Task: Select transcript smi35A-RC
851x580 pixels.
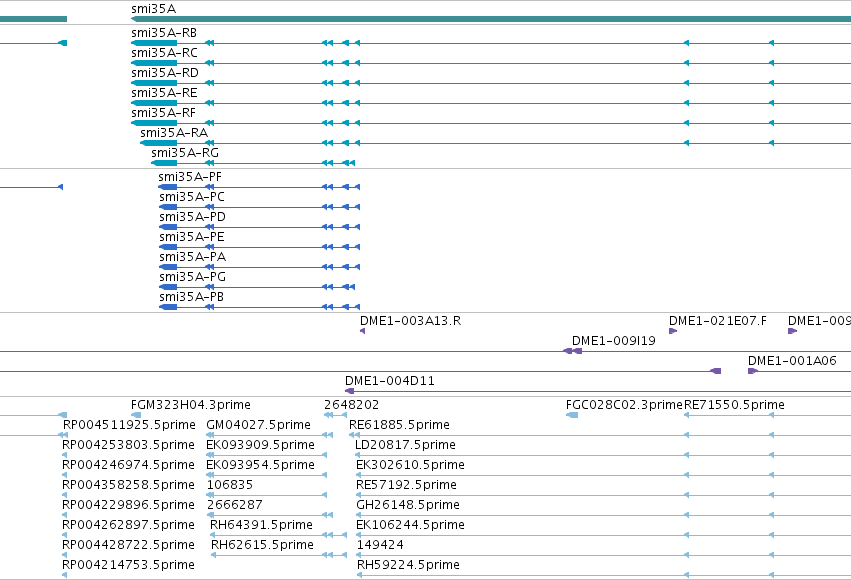Action: click(164, 53)
